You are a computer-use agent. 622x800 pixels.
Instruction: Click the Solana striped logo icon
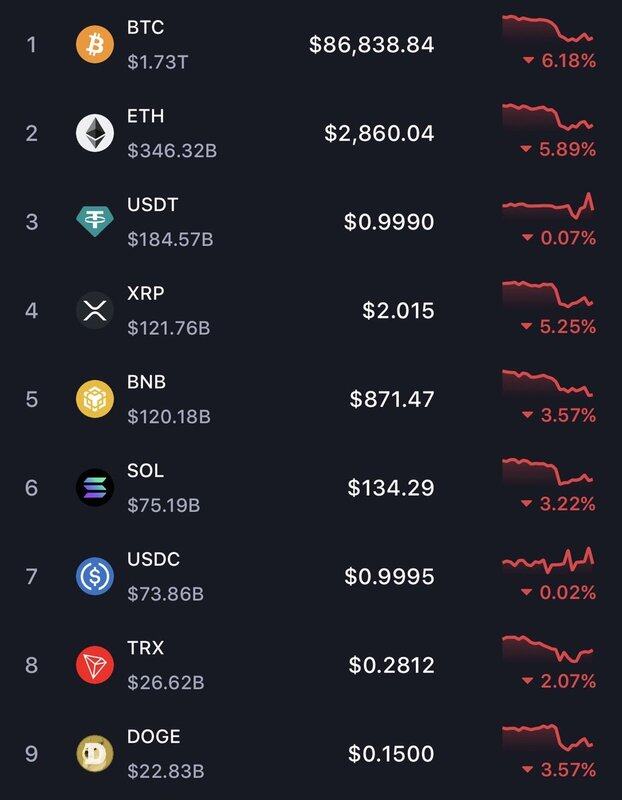click(x=95, y=487)
